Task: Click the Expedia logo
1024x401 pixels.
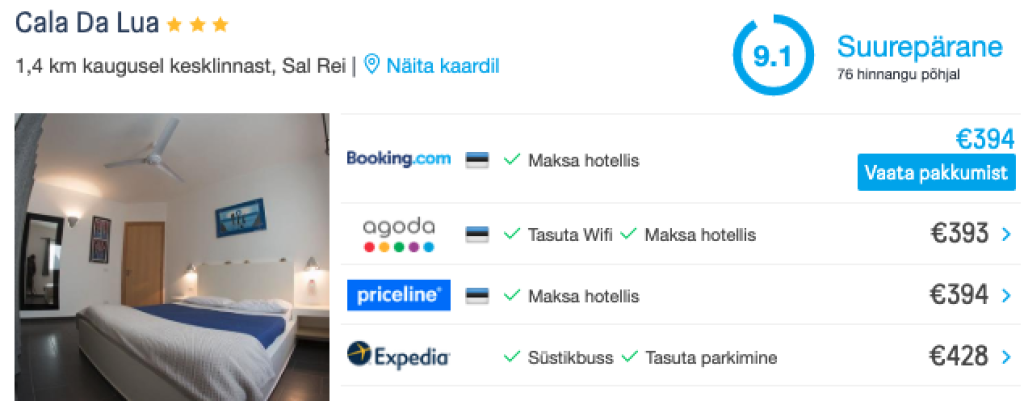Action: coord(398,356)
